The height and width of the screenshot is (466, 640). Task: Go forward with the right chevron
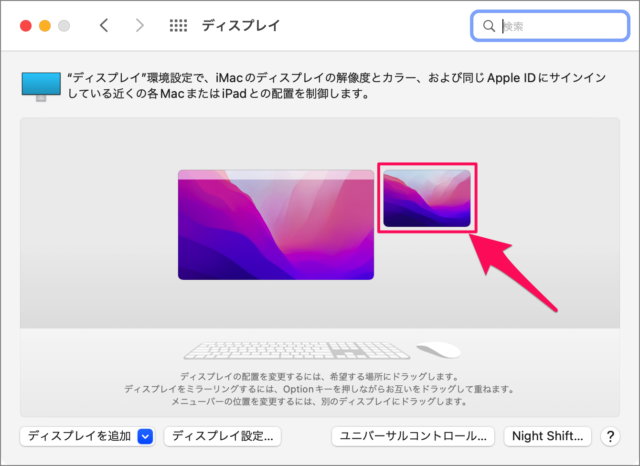pos(140,26)
